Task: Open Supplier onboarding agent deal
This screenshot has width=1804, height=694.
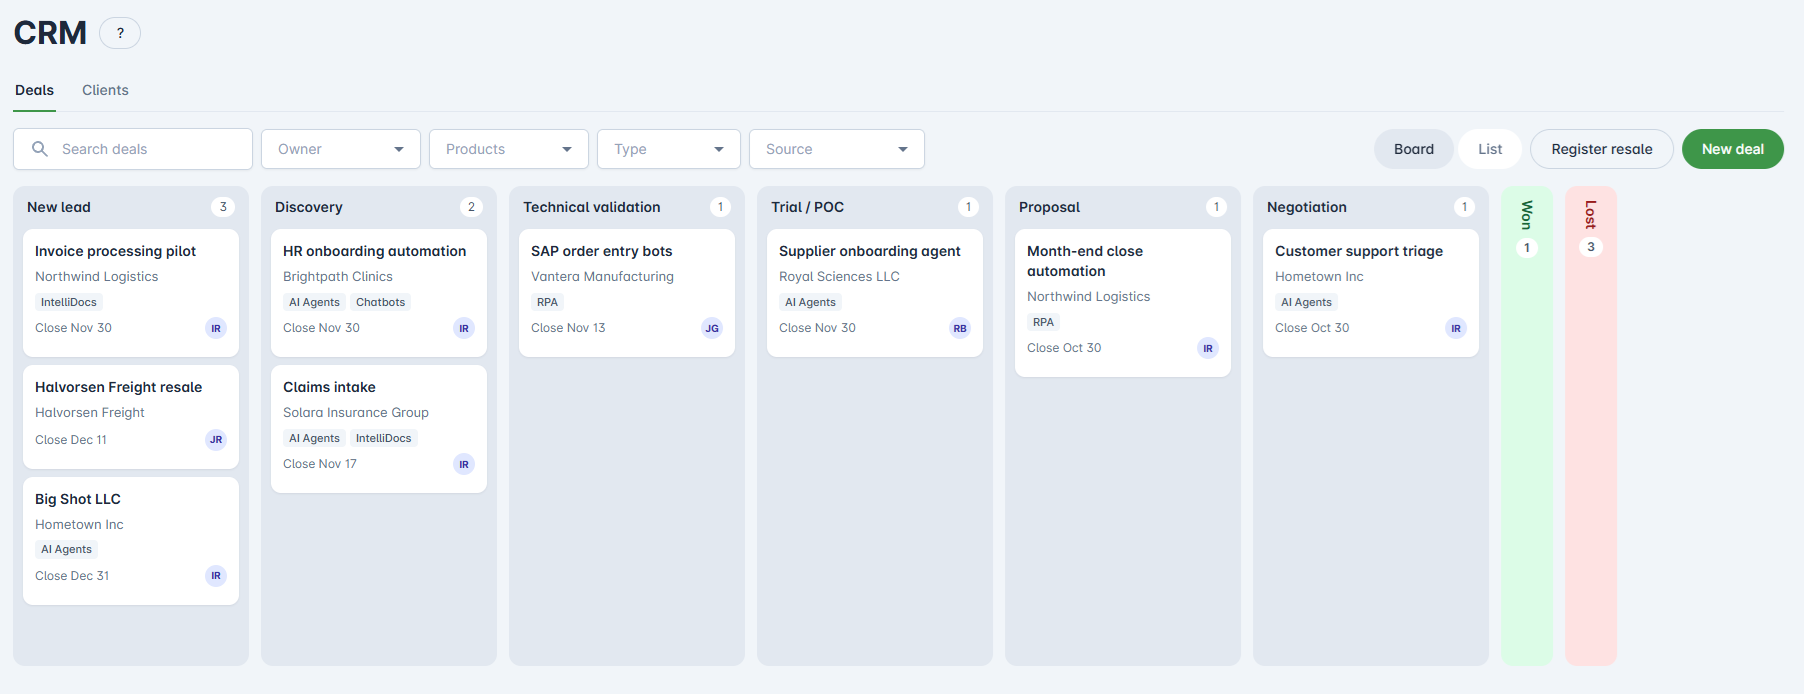Action: tap(875, 293)
